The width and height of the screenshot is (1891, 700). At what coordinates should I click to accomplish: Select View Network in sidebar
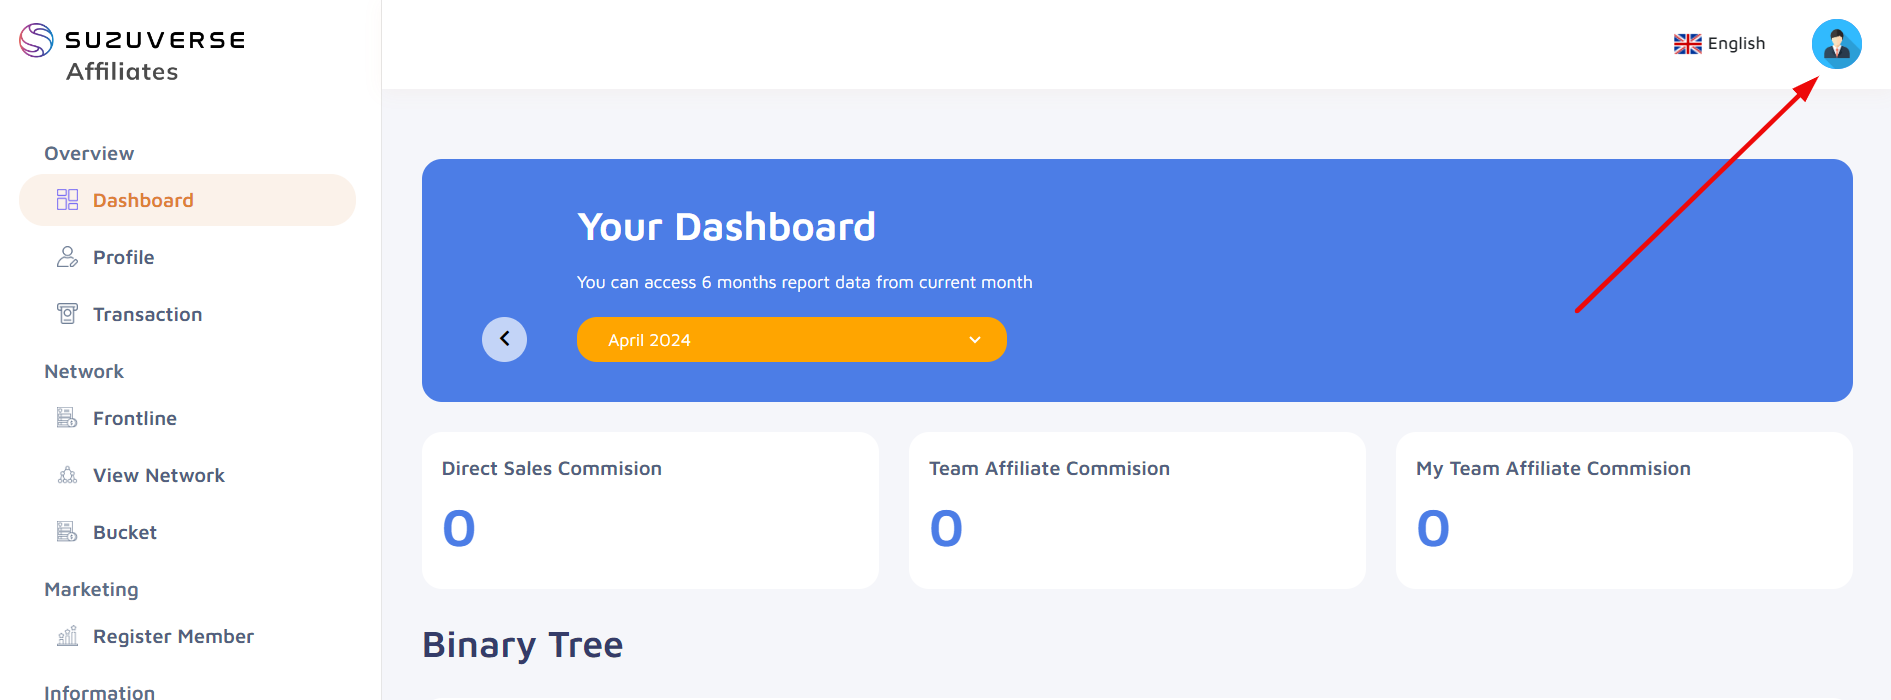(187, 475)
